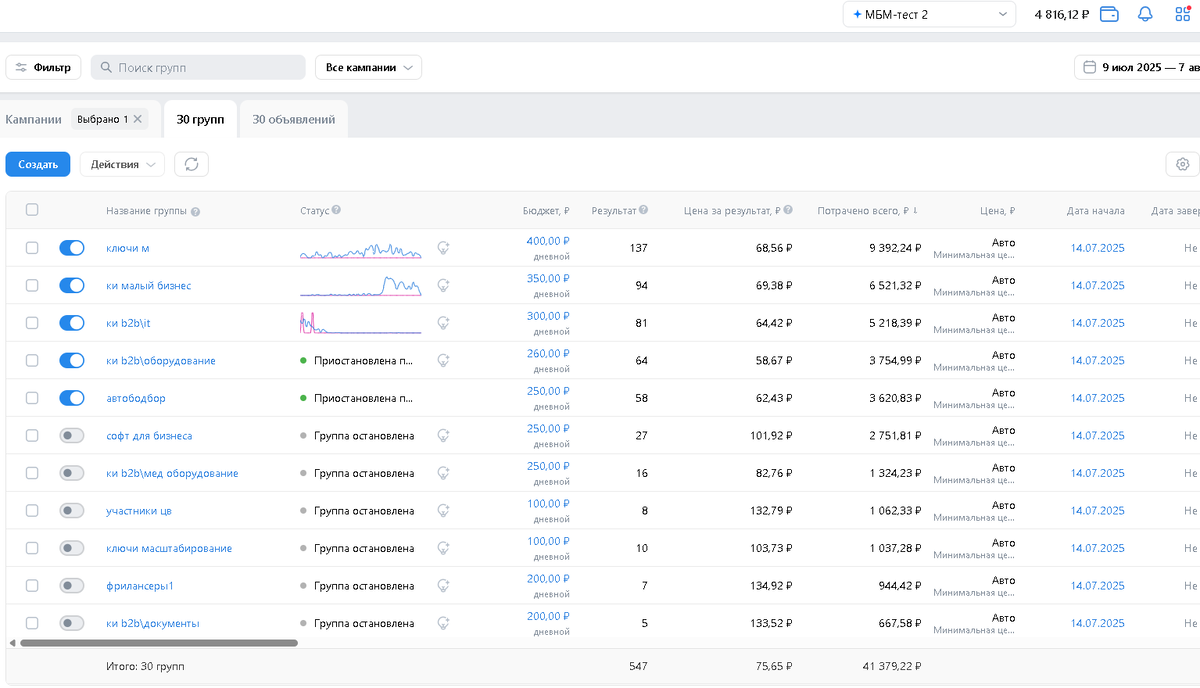Open the wallet balance icon

click(x=1109, y=14)
